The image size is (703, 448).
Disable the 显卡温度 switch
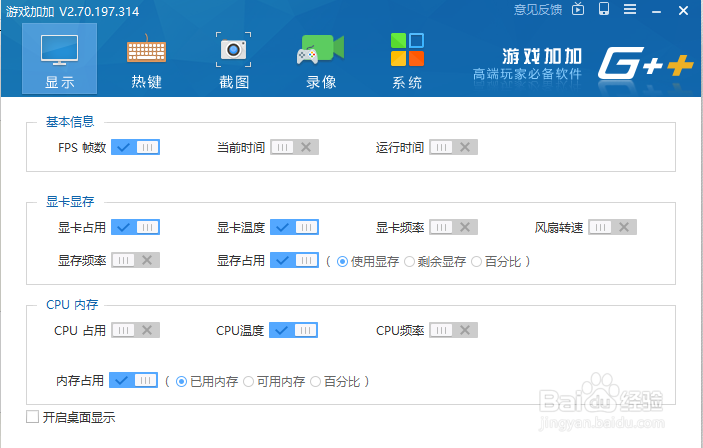294,227
